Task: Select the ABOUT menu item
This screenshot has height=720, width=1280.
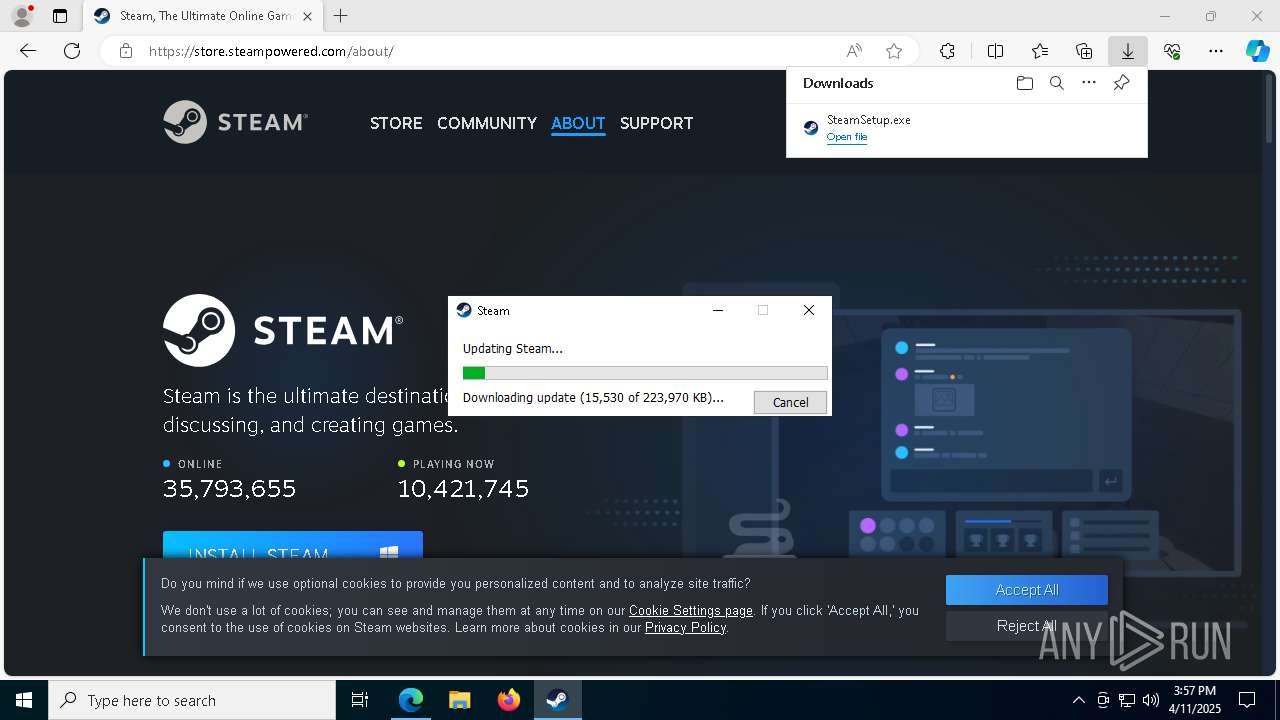Action: pos(578,123)
